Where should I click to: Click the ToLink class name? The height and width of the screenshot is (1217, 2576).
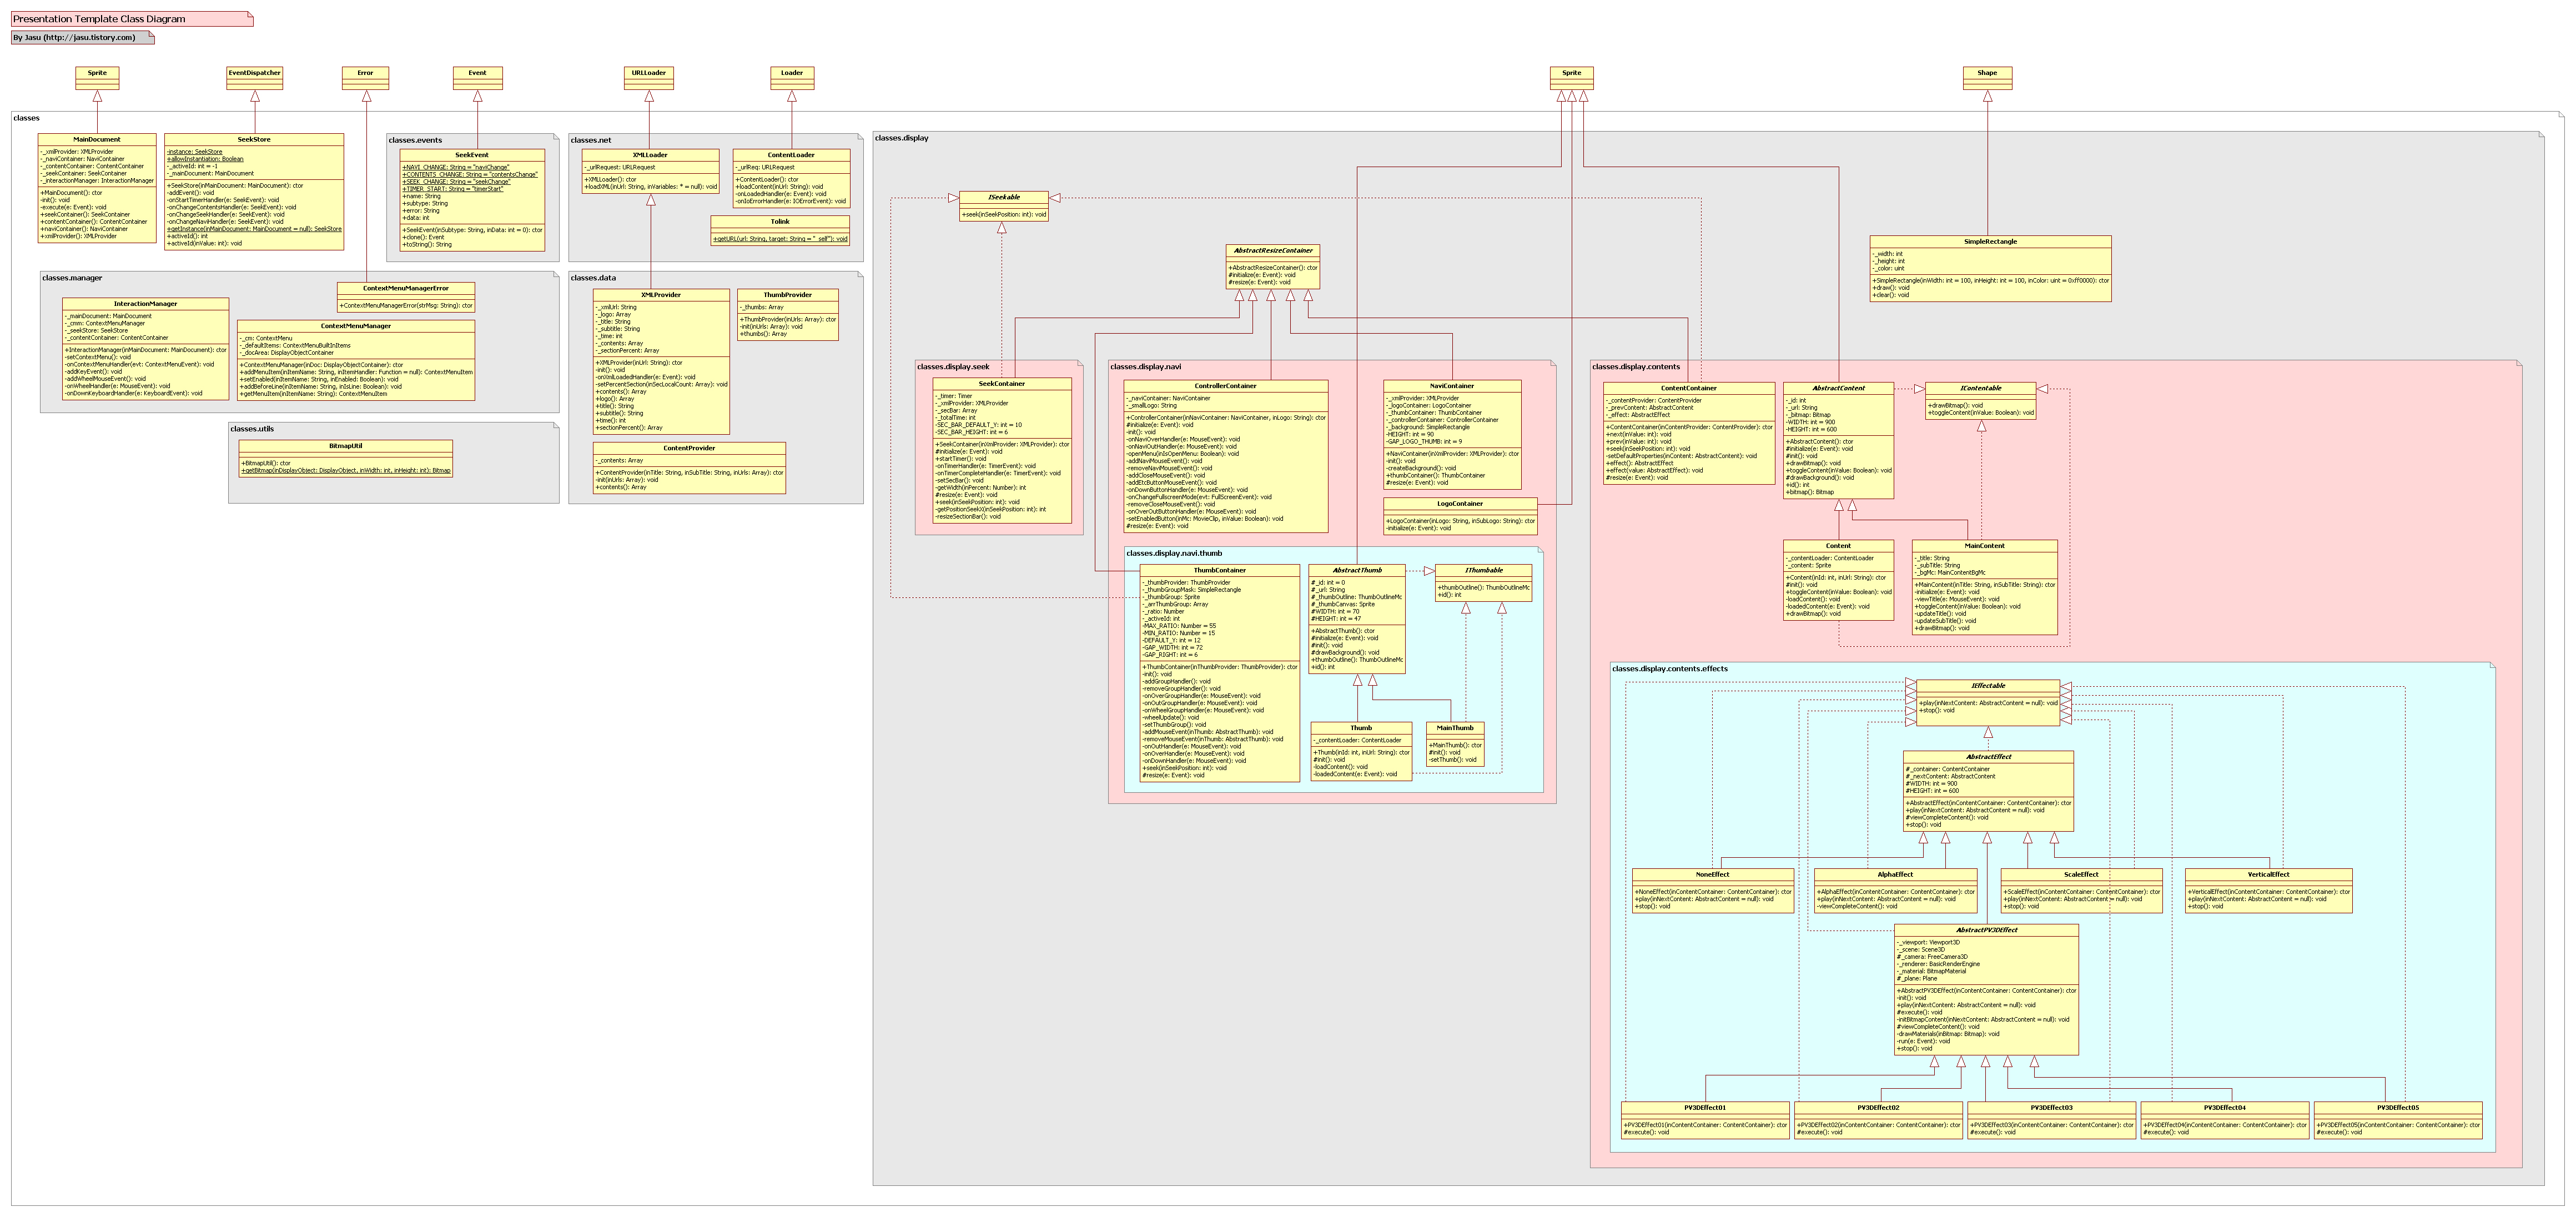pyautogui.click(x=780, y=222)
